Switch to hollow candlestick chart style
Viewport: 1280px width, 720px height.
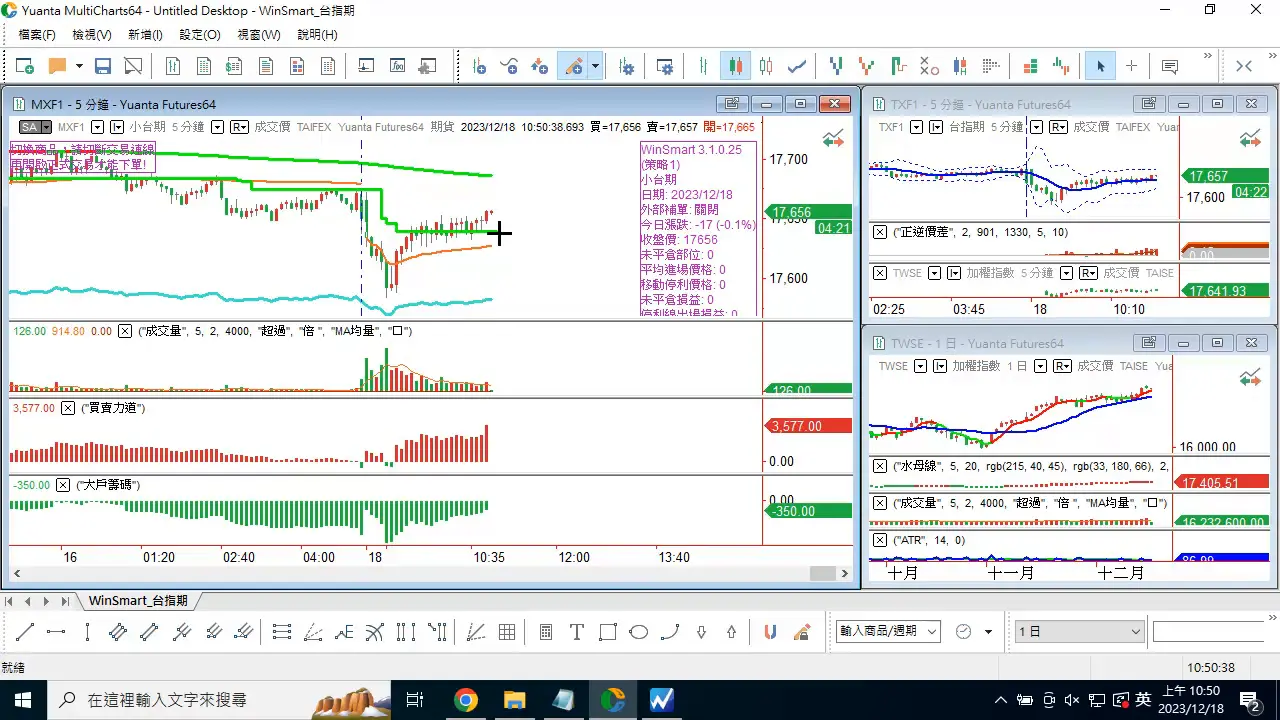pos(766,66)
